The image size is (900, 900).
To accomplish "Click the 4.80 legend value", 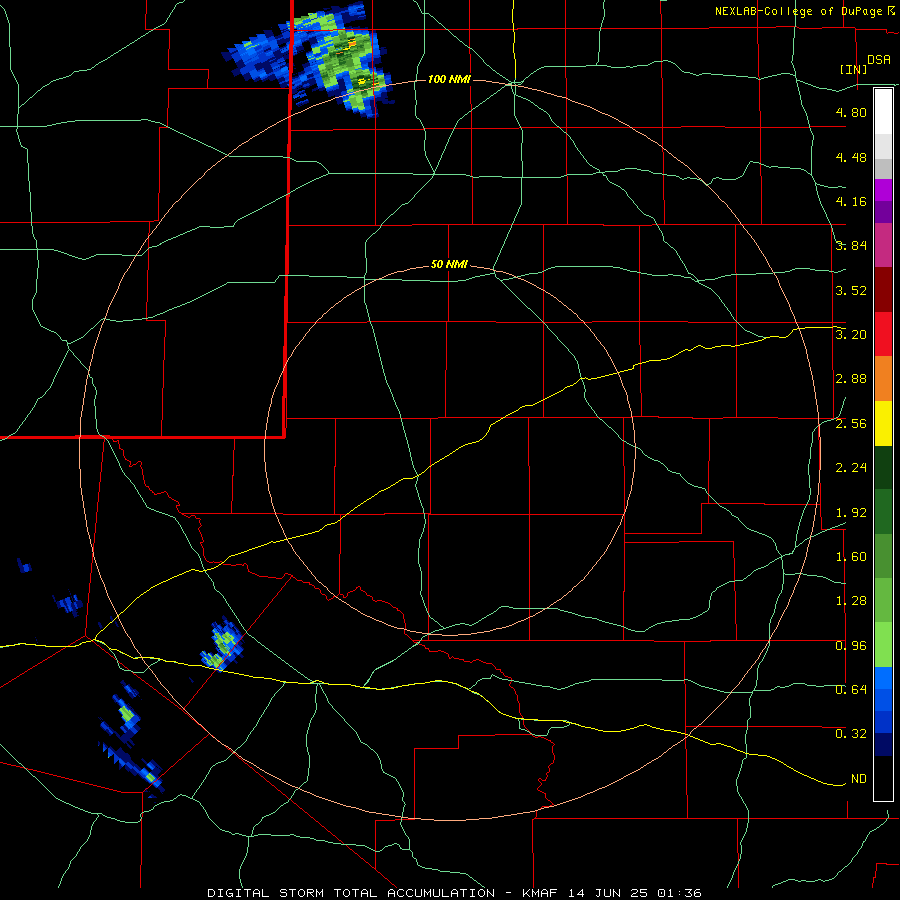I will (x=851, y=112).
